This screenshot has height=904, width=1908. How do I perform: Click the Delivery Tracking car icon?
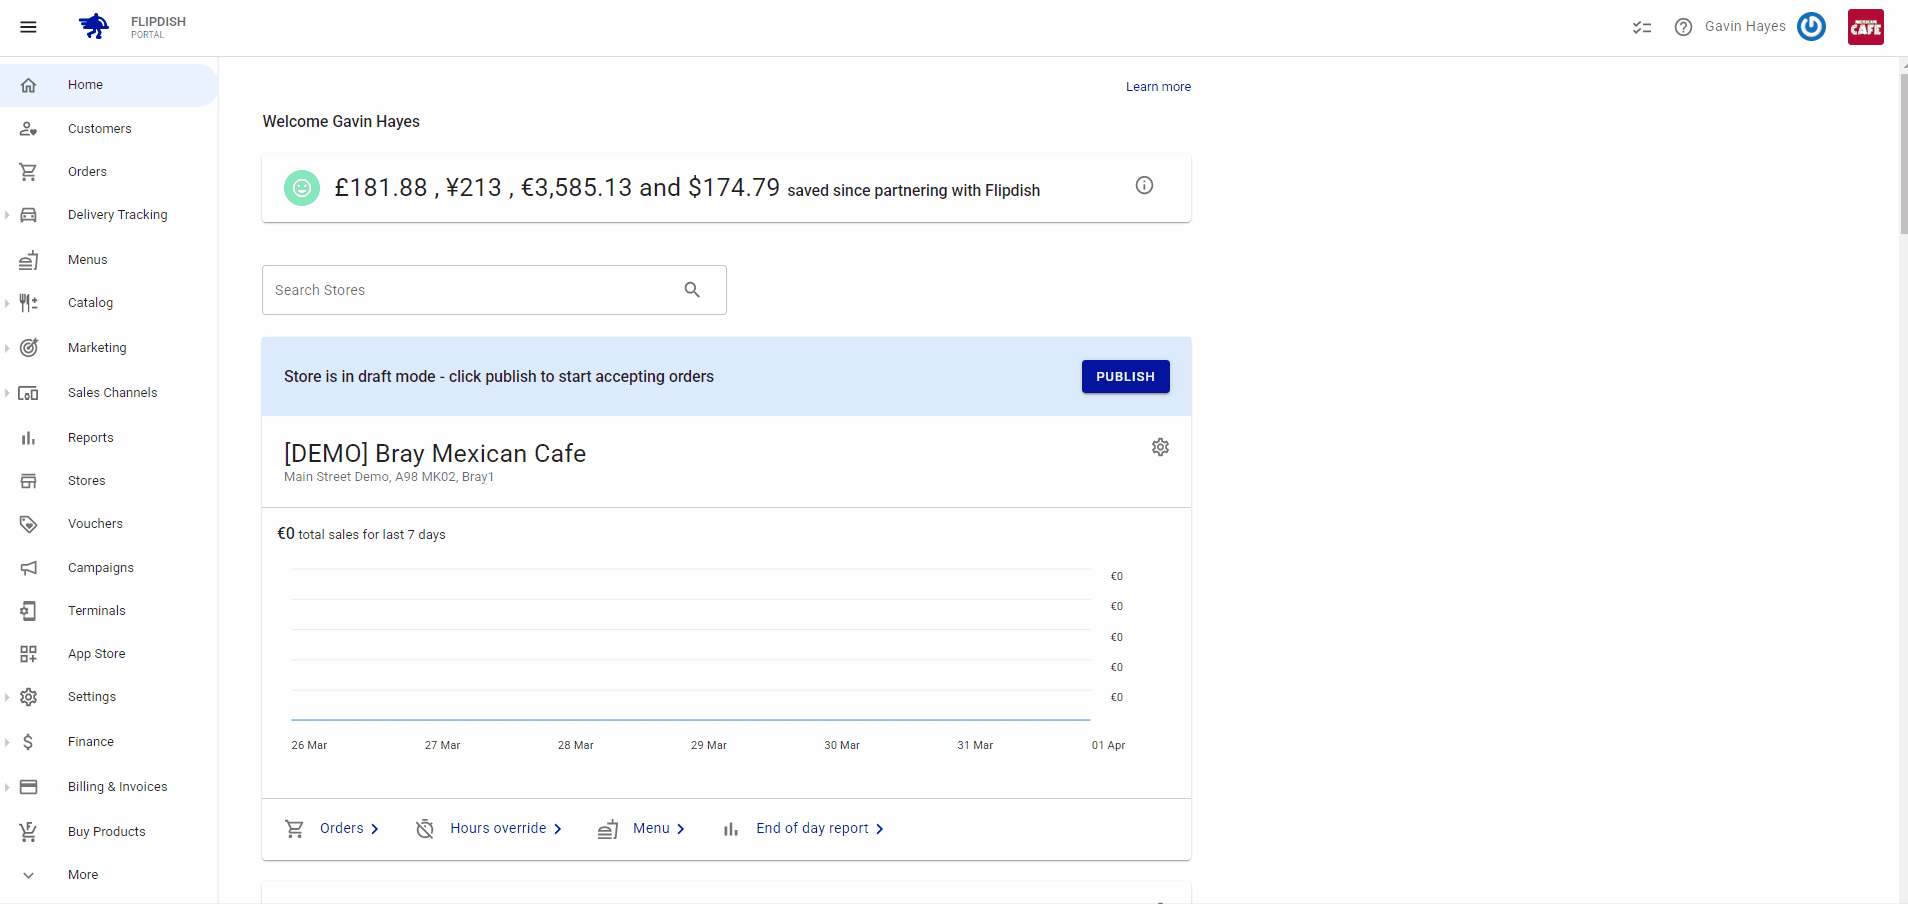[28, 215]
